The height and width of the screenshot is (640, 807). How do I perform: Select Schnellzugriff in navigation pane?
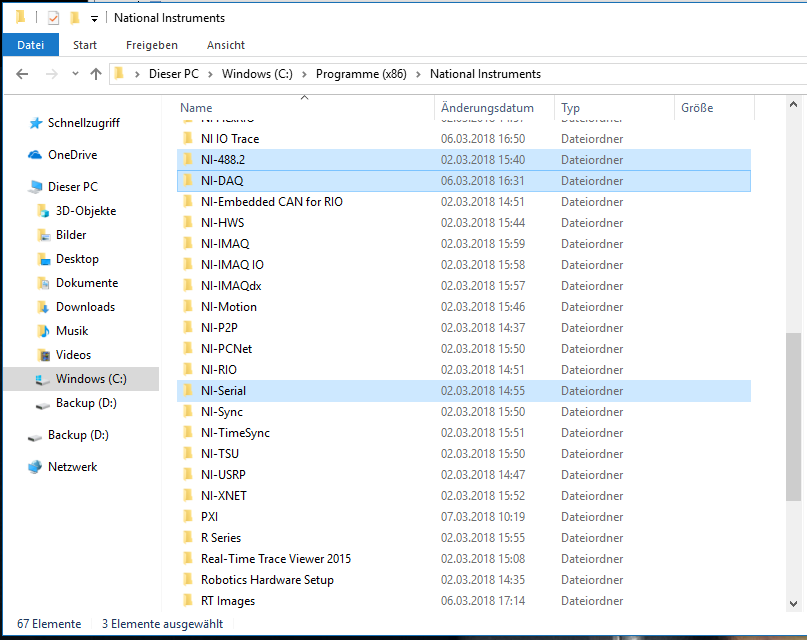tap(83, 123)
